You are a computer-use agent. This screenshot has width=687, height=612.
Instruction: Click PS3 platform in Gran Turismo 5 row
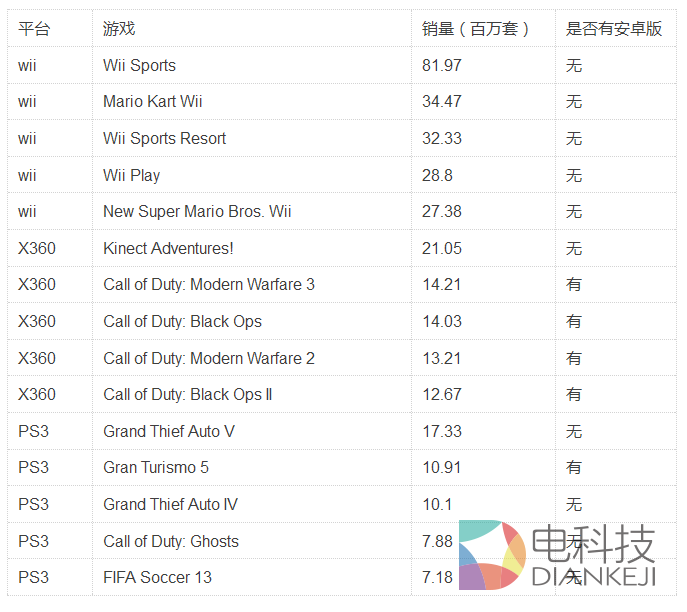(x=33, y=467)
